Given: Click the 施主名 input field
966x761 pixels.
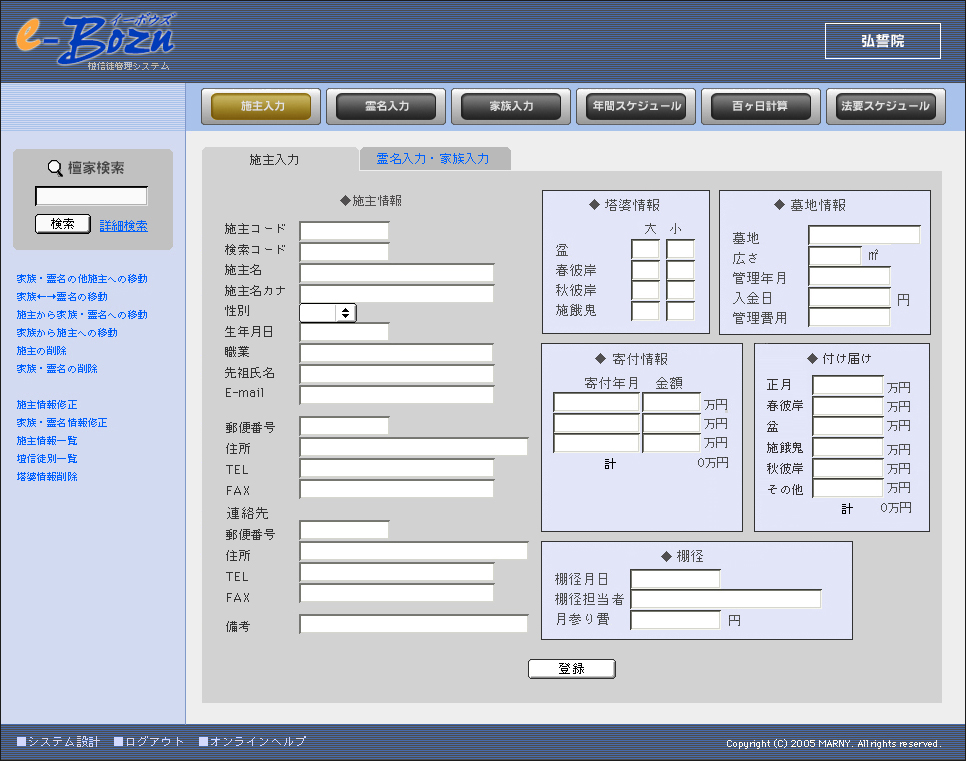Looking at the screenshot, I should click(x=396, y=273).
